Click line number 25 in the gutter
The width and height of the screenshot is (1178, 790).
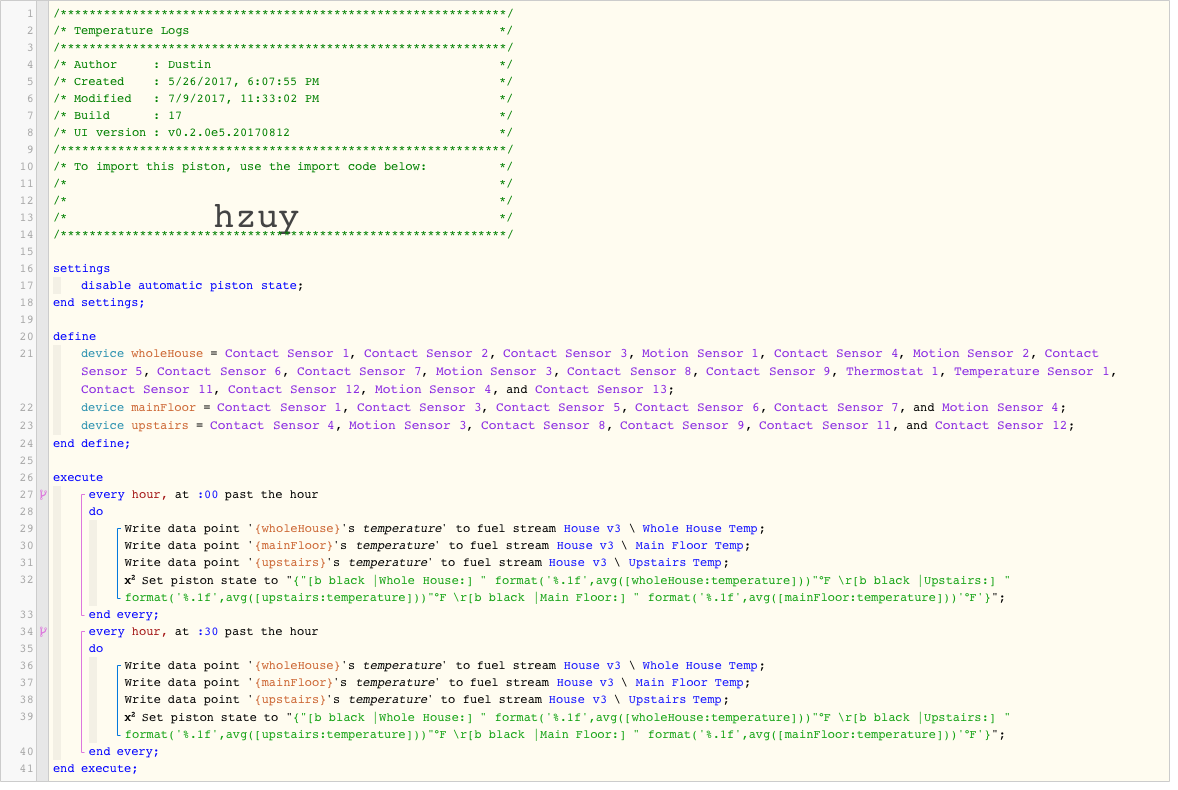pyautogui.click(x=26, y=460)
